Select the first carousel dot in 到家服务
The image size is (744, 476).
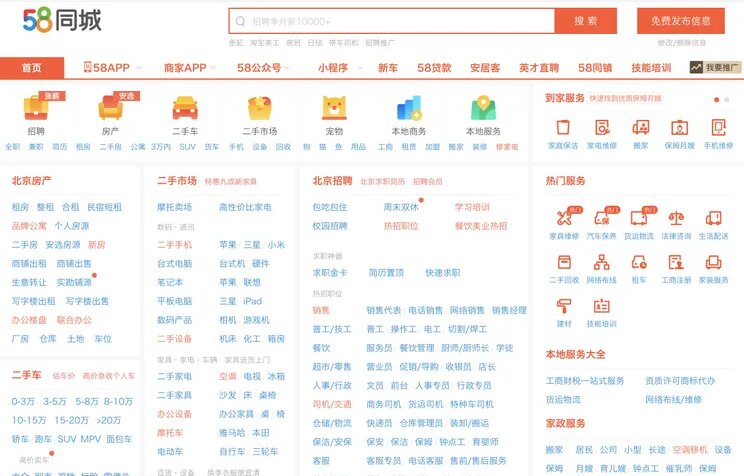coord(716,100)
